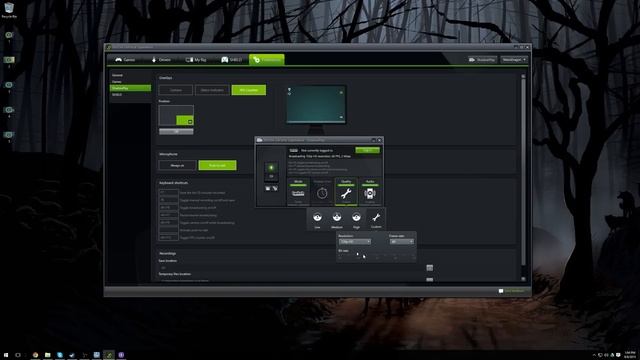Open the Audio speaker panel

(370, 192)
